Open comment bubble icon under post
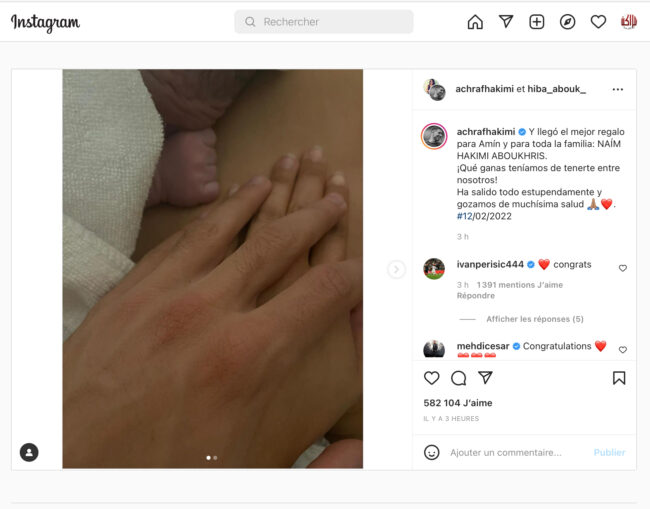 click(458, 378)
